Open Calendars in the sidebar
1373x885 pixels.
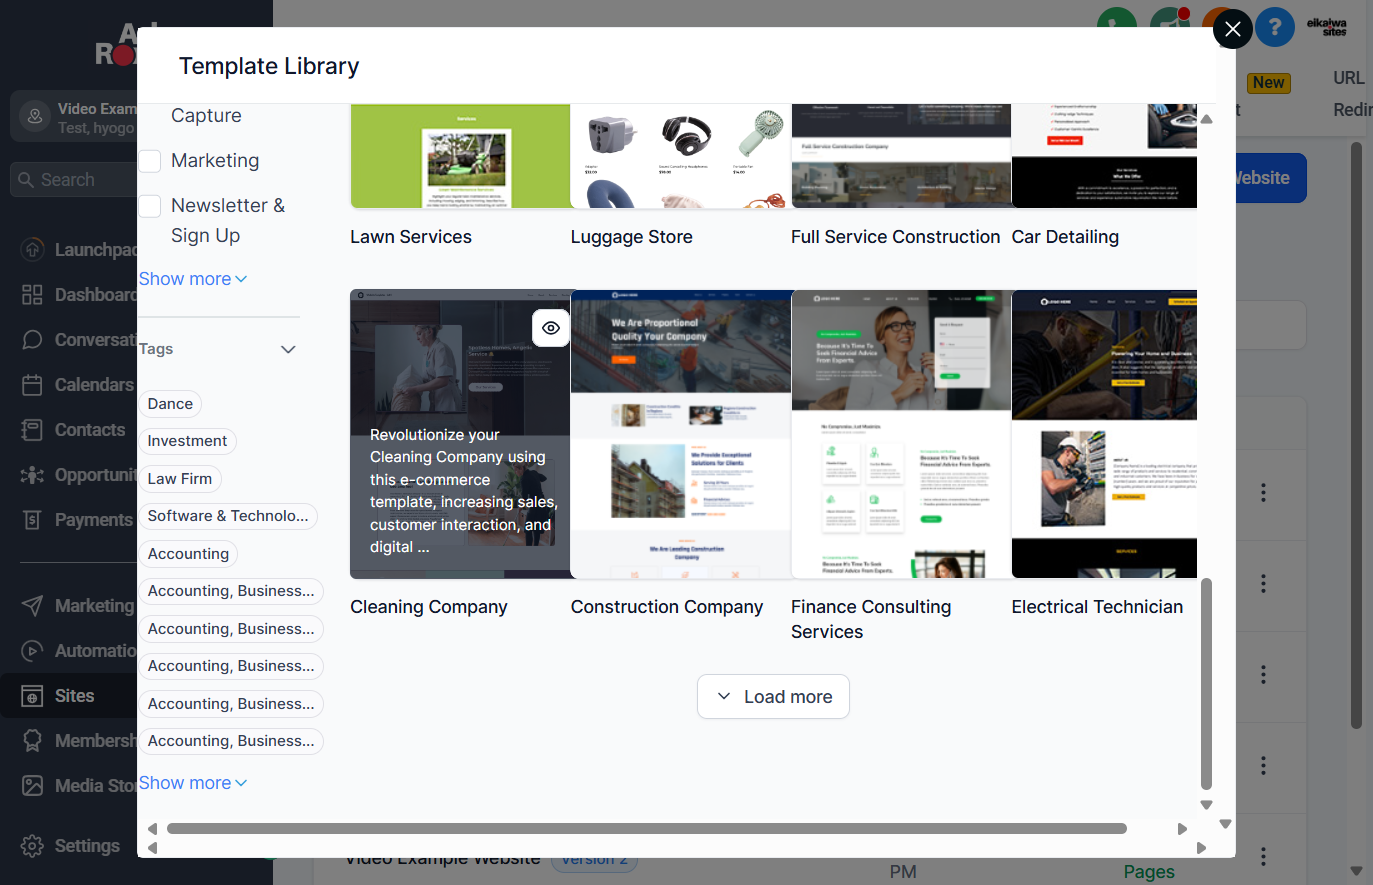78,385
